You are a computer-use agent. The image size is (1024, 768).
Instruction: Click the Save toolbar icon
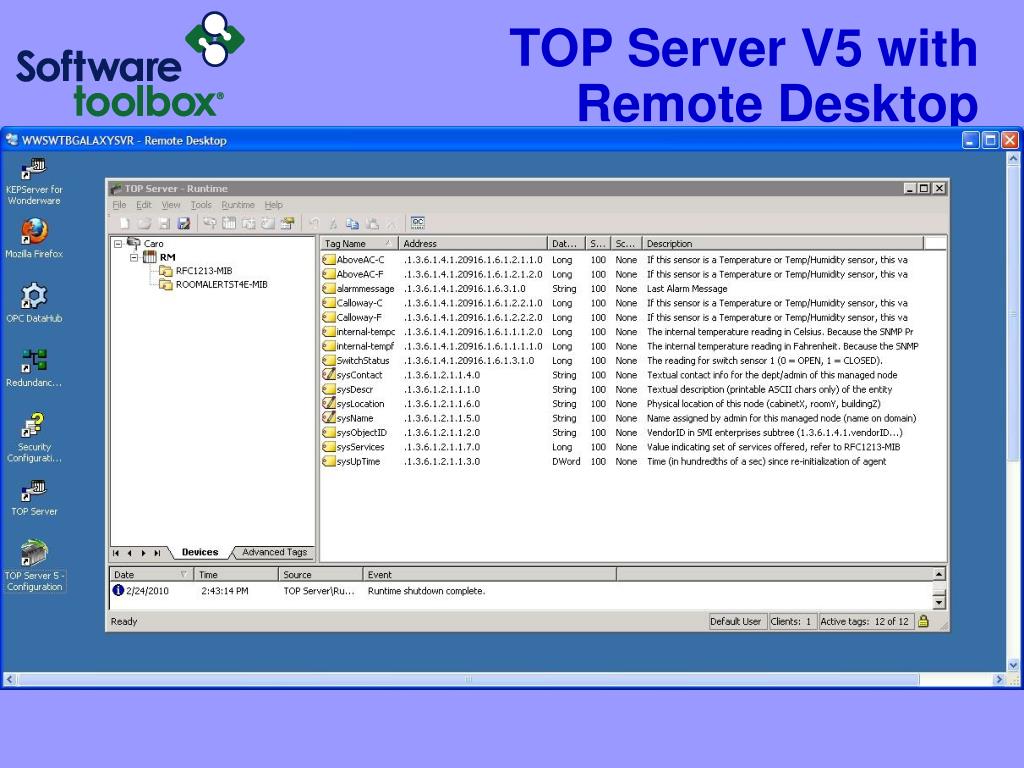point(164,223)
